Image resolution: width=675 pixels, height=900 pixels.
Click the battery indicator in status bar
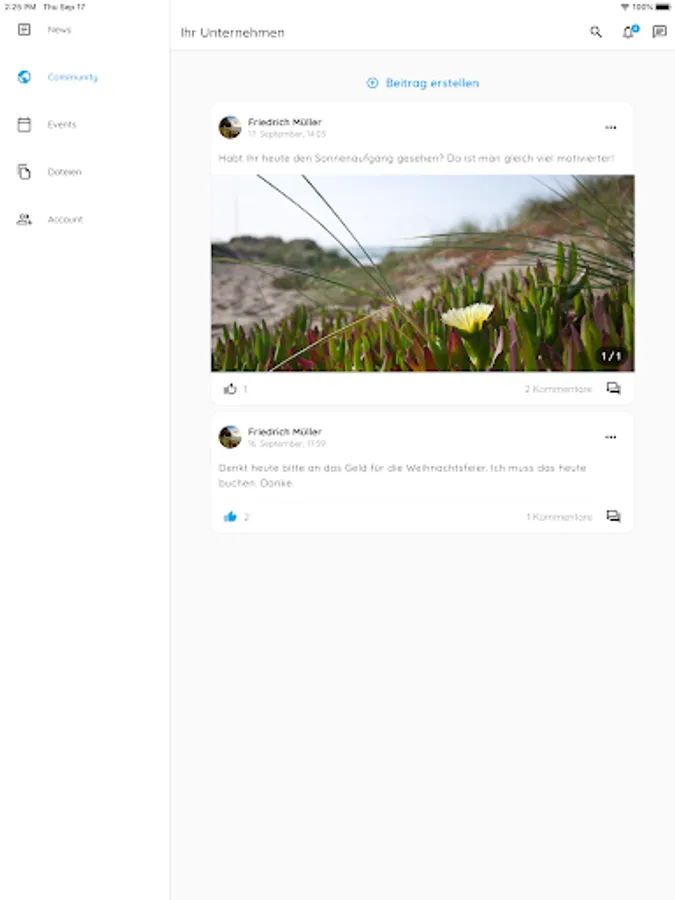point(662,7)
